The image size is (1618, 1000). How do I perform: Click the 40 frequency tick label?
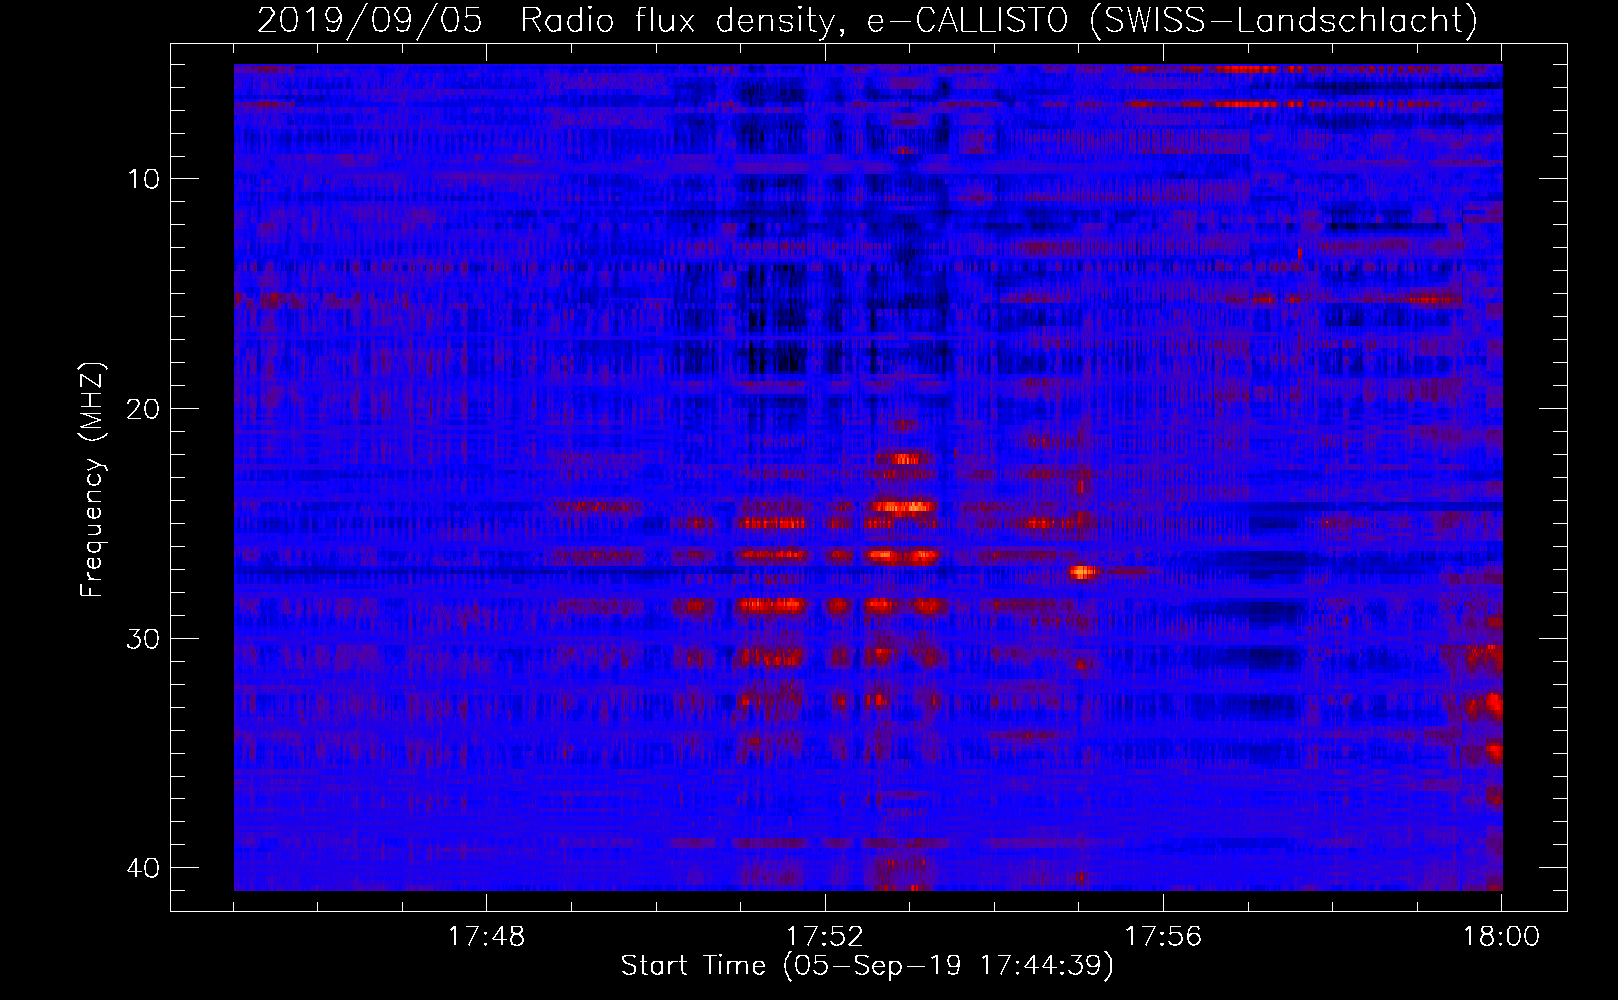point(144,868)
